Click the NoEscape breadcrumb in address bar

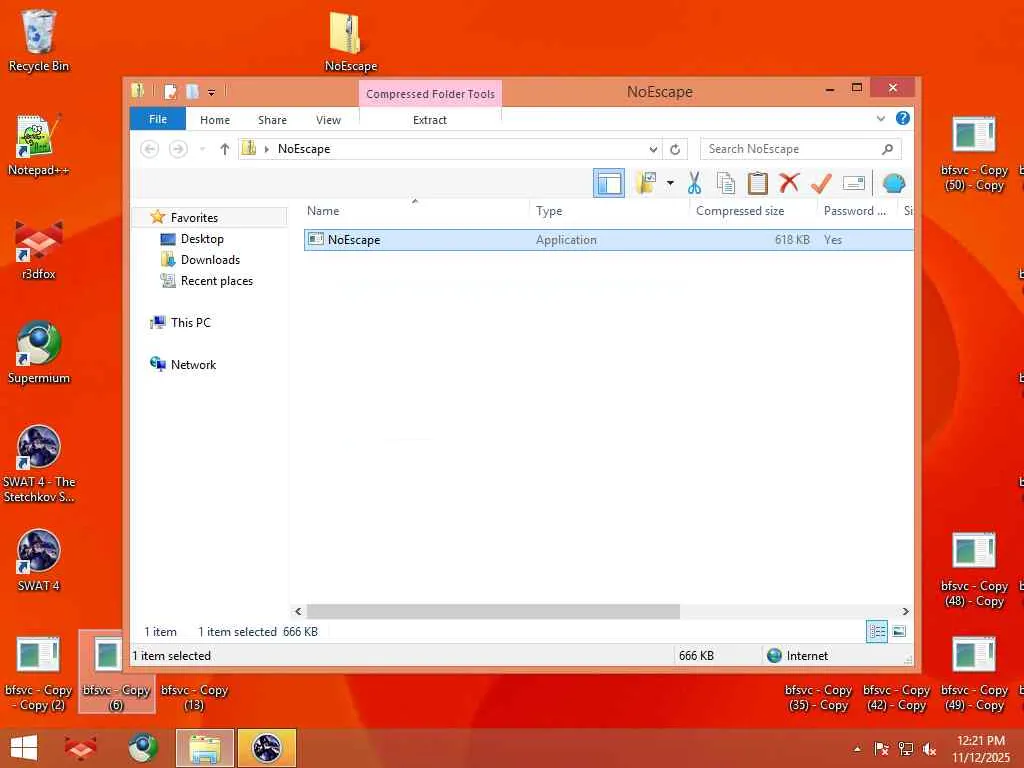[x=304, y=149]
